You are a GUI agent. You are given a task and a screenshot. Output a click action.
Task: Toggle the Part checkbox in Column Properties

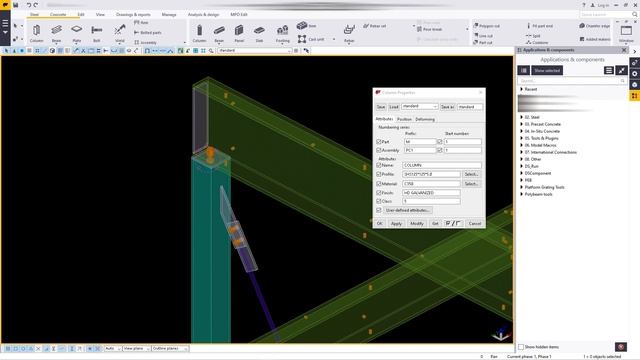click(x=378, y=142)
